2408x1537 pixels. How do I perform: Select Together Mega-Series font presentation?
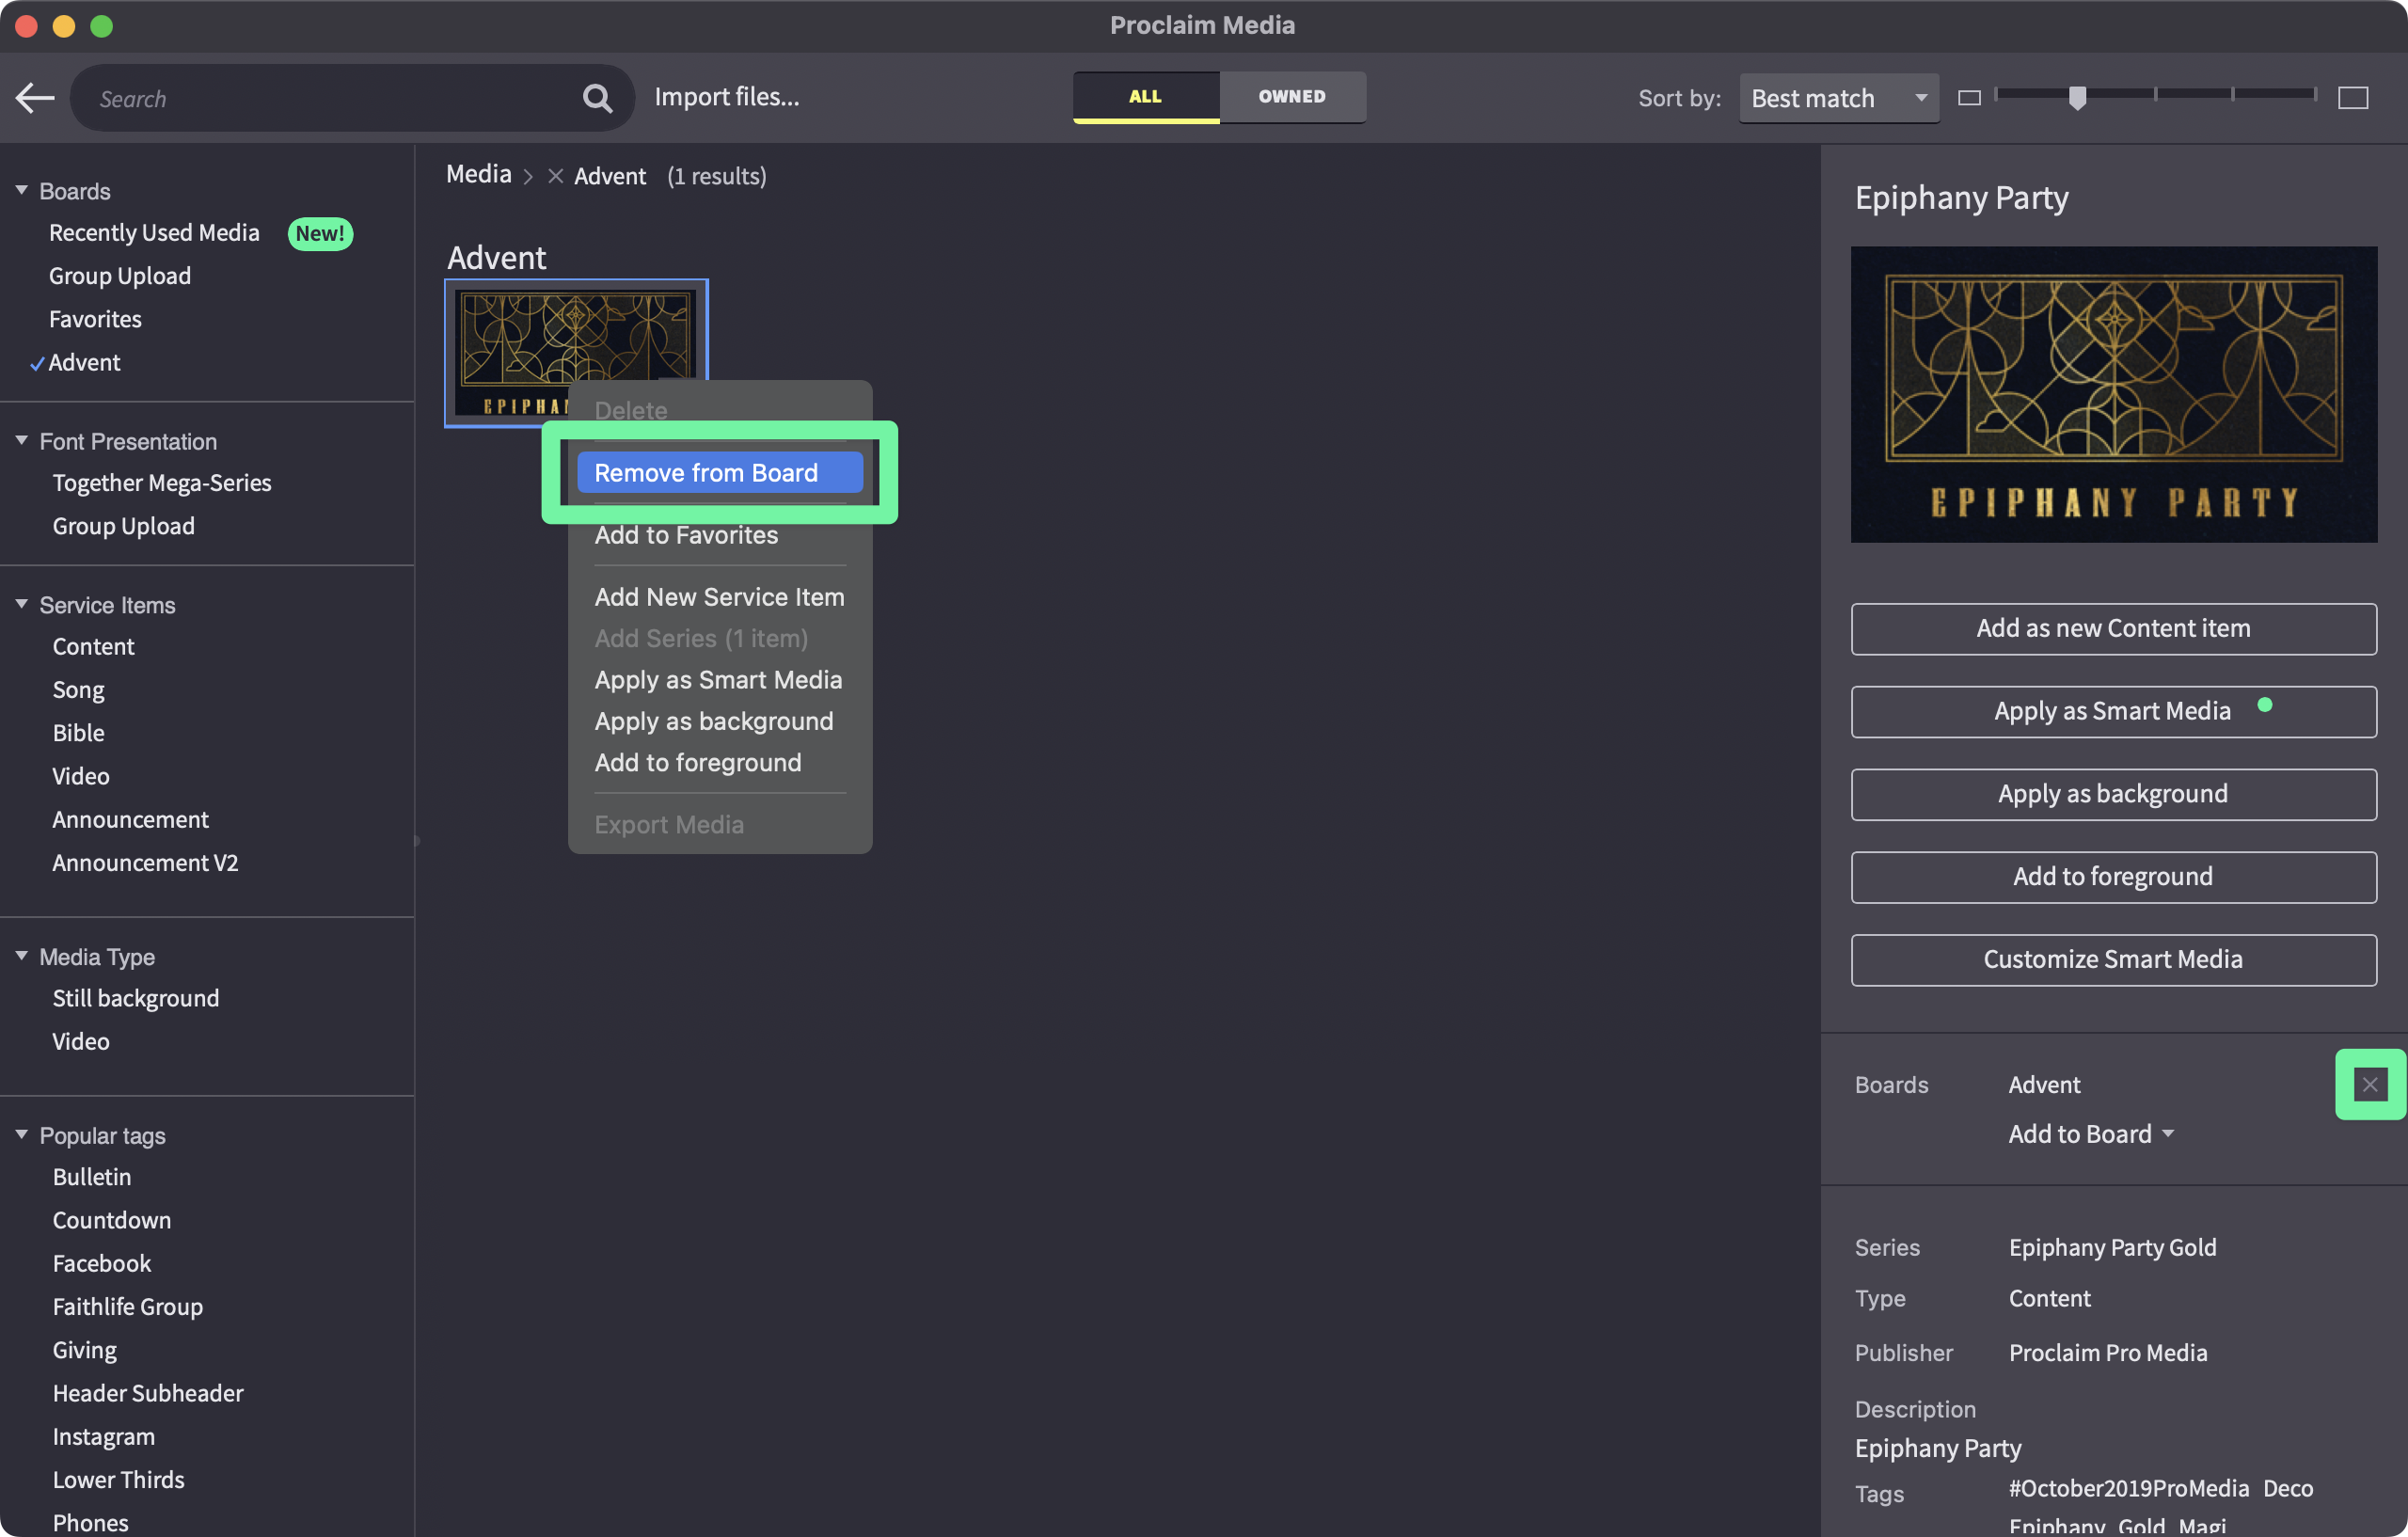162,483
